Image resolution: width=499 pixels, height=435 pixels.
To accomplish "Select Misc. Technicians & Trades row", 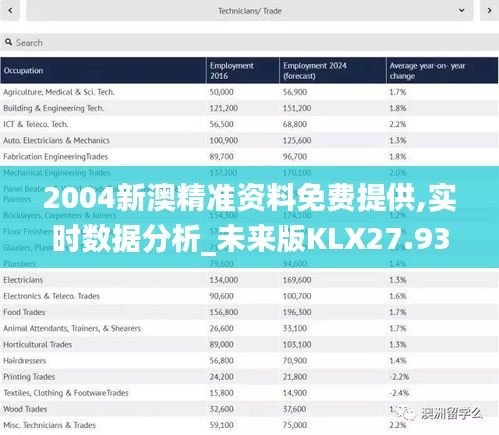I will click(249, 425).
